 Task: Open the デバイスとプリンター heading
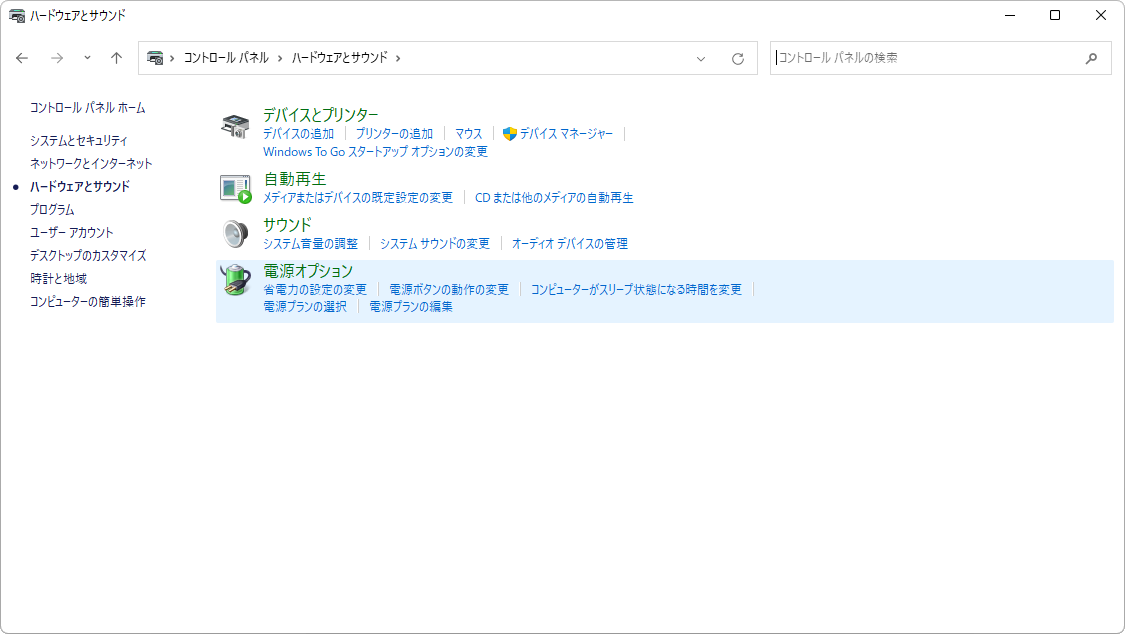[321, 115]
